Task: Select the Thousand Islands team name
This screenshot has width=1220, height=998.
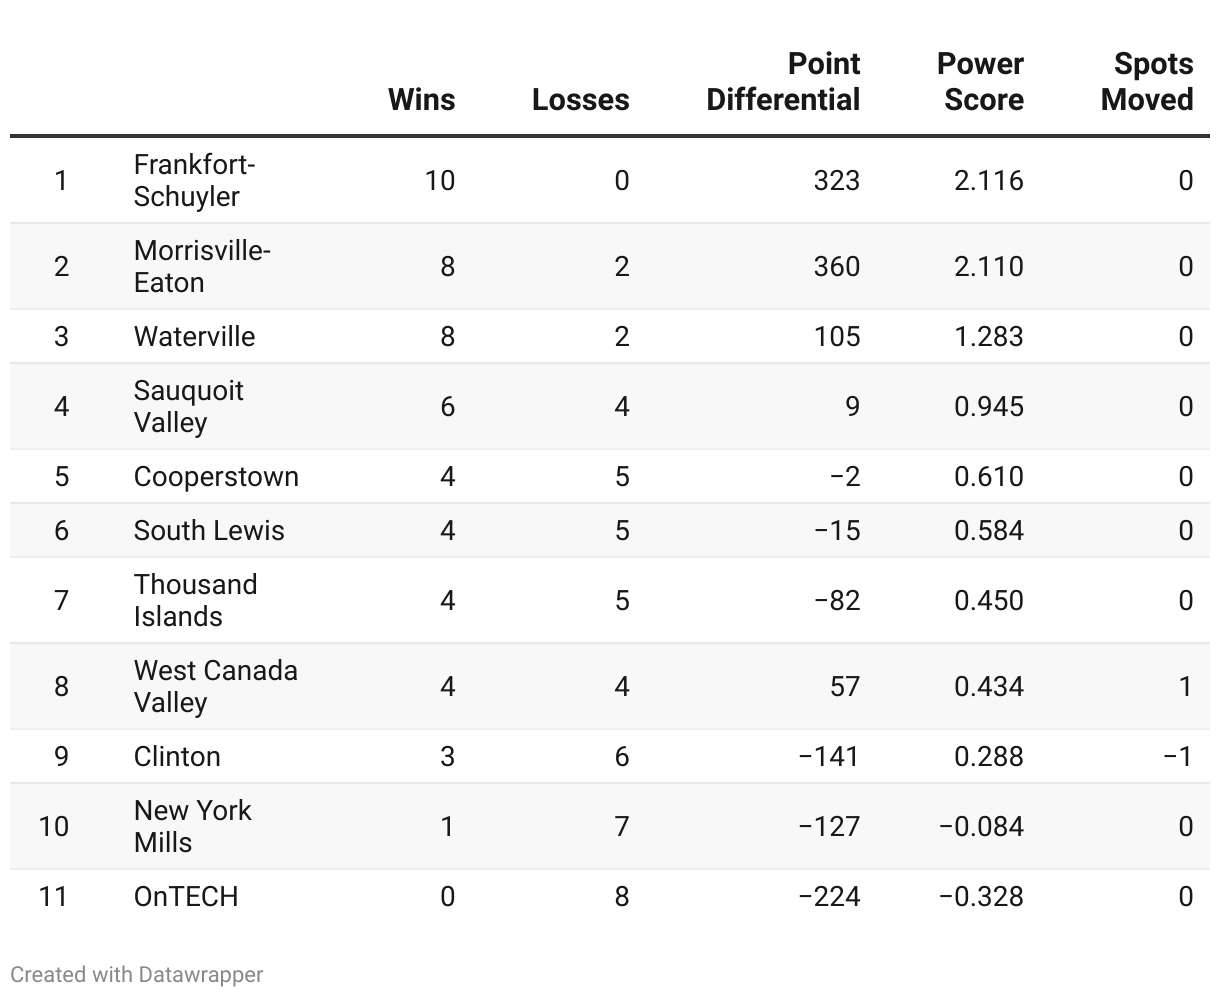Action: point(195,600)
